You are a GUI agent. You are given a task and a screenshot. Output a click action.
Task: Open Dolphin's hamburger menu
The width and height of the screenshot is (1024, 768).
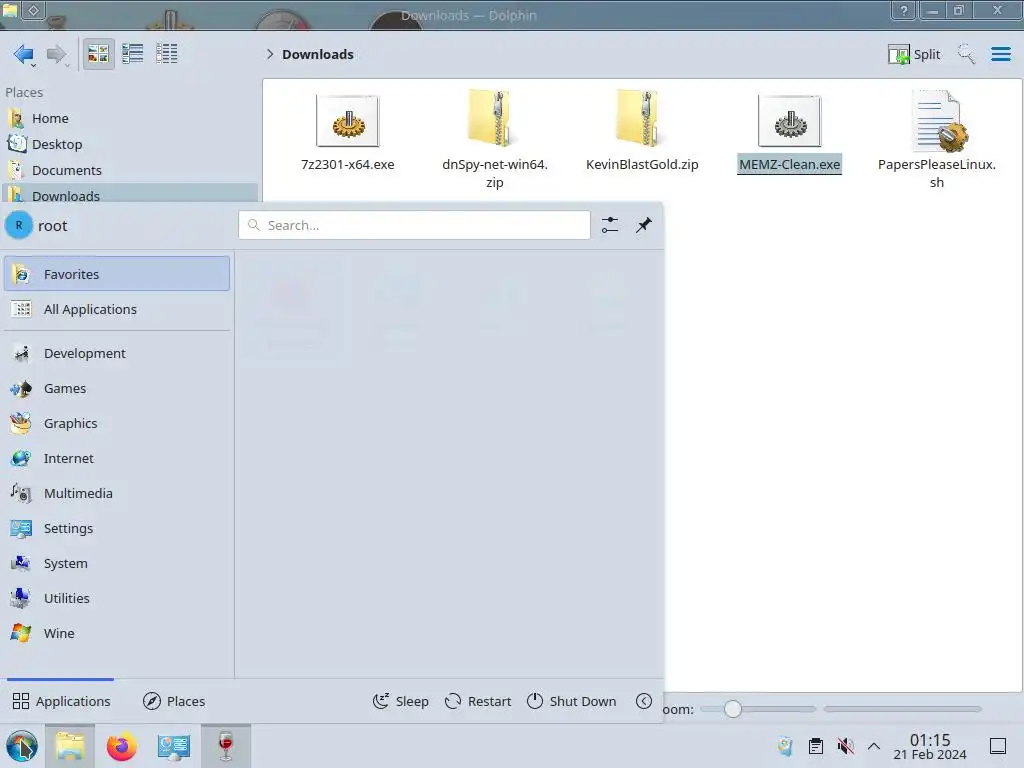pyautogui.click(x=1000, y=54)
